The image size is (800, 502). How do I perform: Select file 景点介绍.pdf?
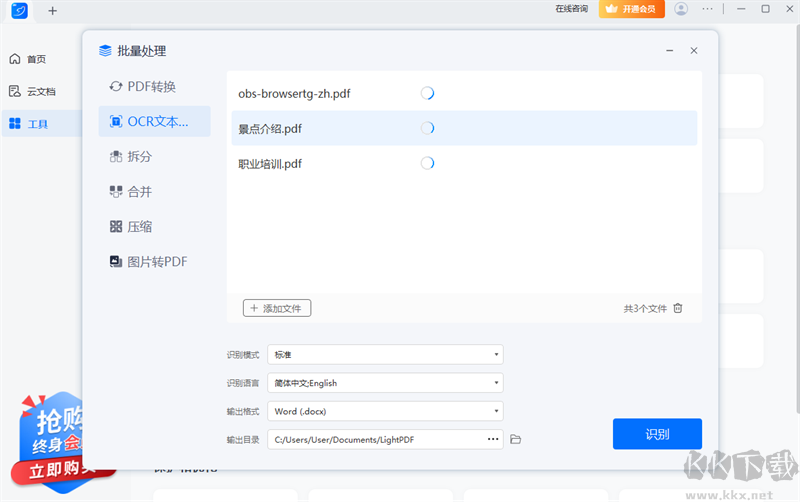coord(464,128)
